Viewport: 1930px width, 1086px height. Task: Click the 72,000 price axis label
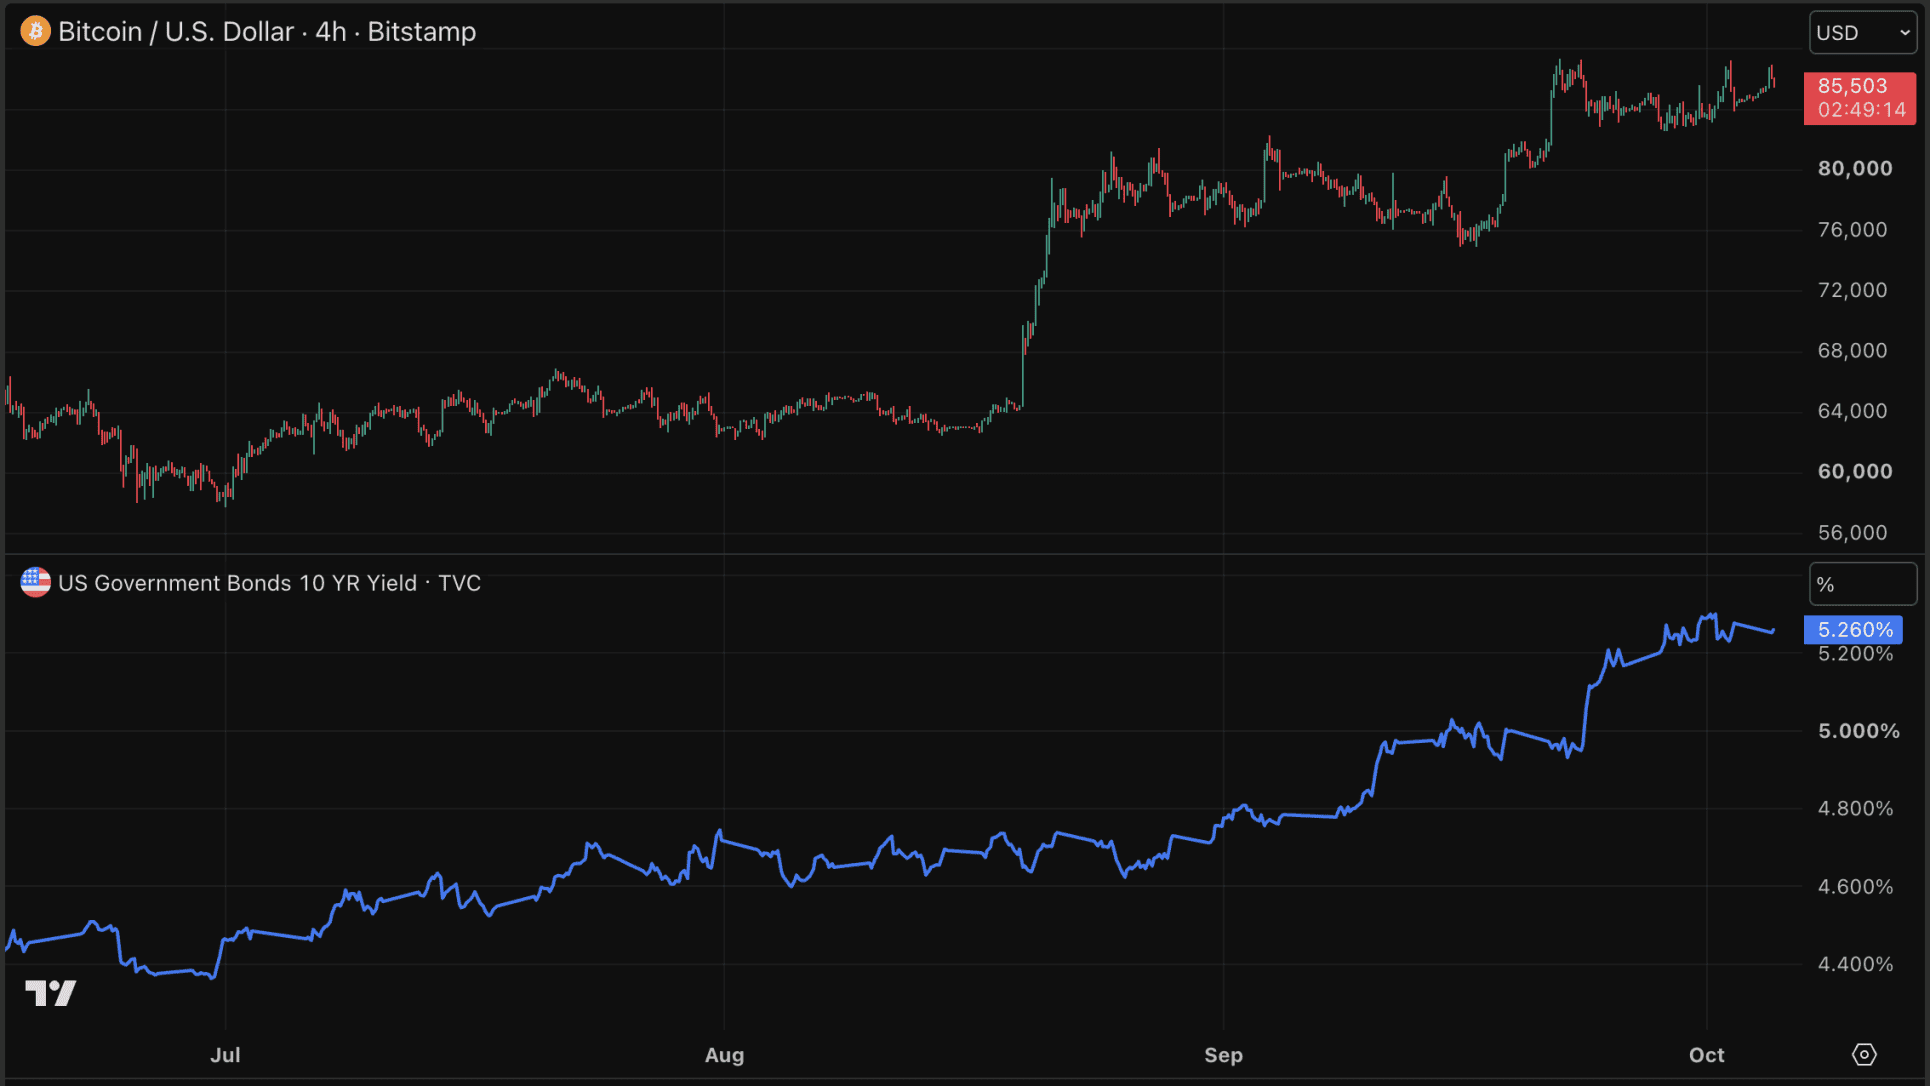pyautogui.click(x=1852, y=290)
